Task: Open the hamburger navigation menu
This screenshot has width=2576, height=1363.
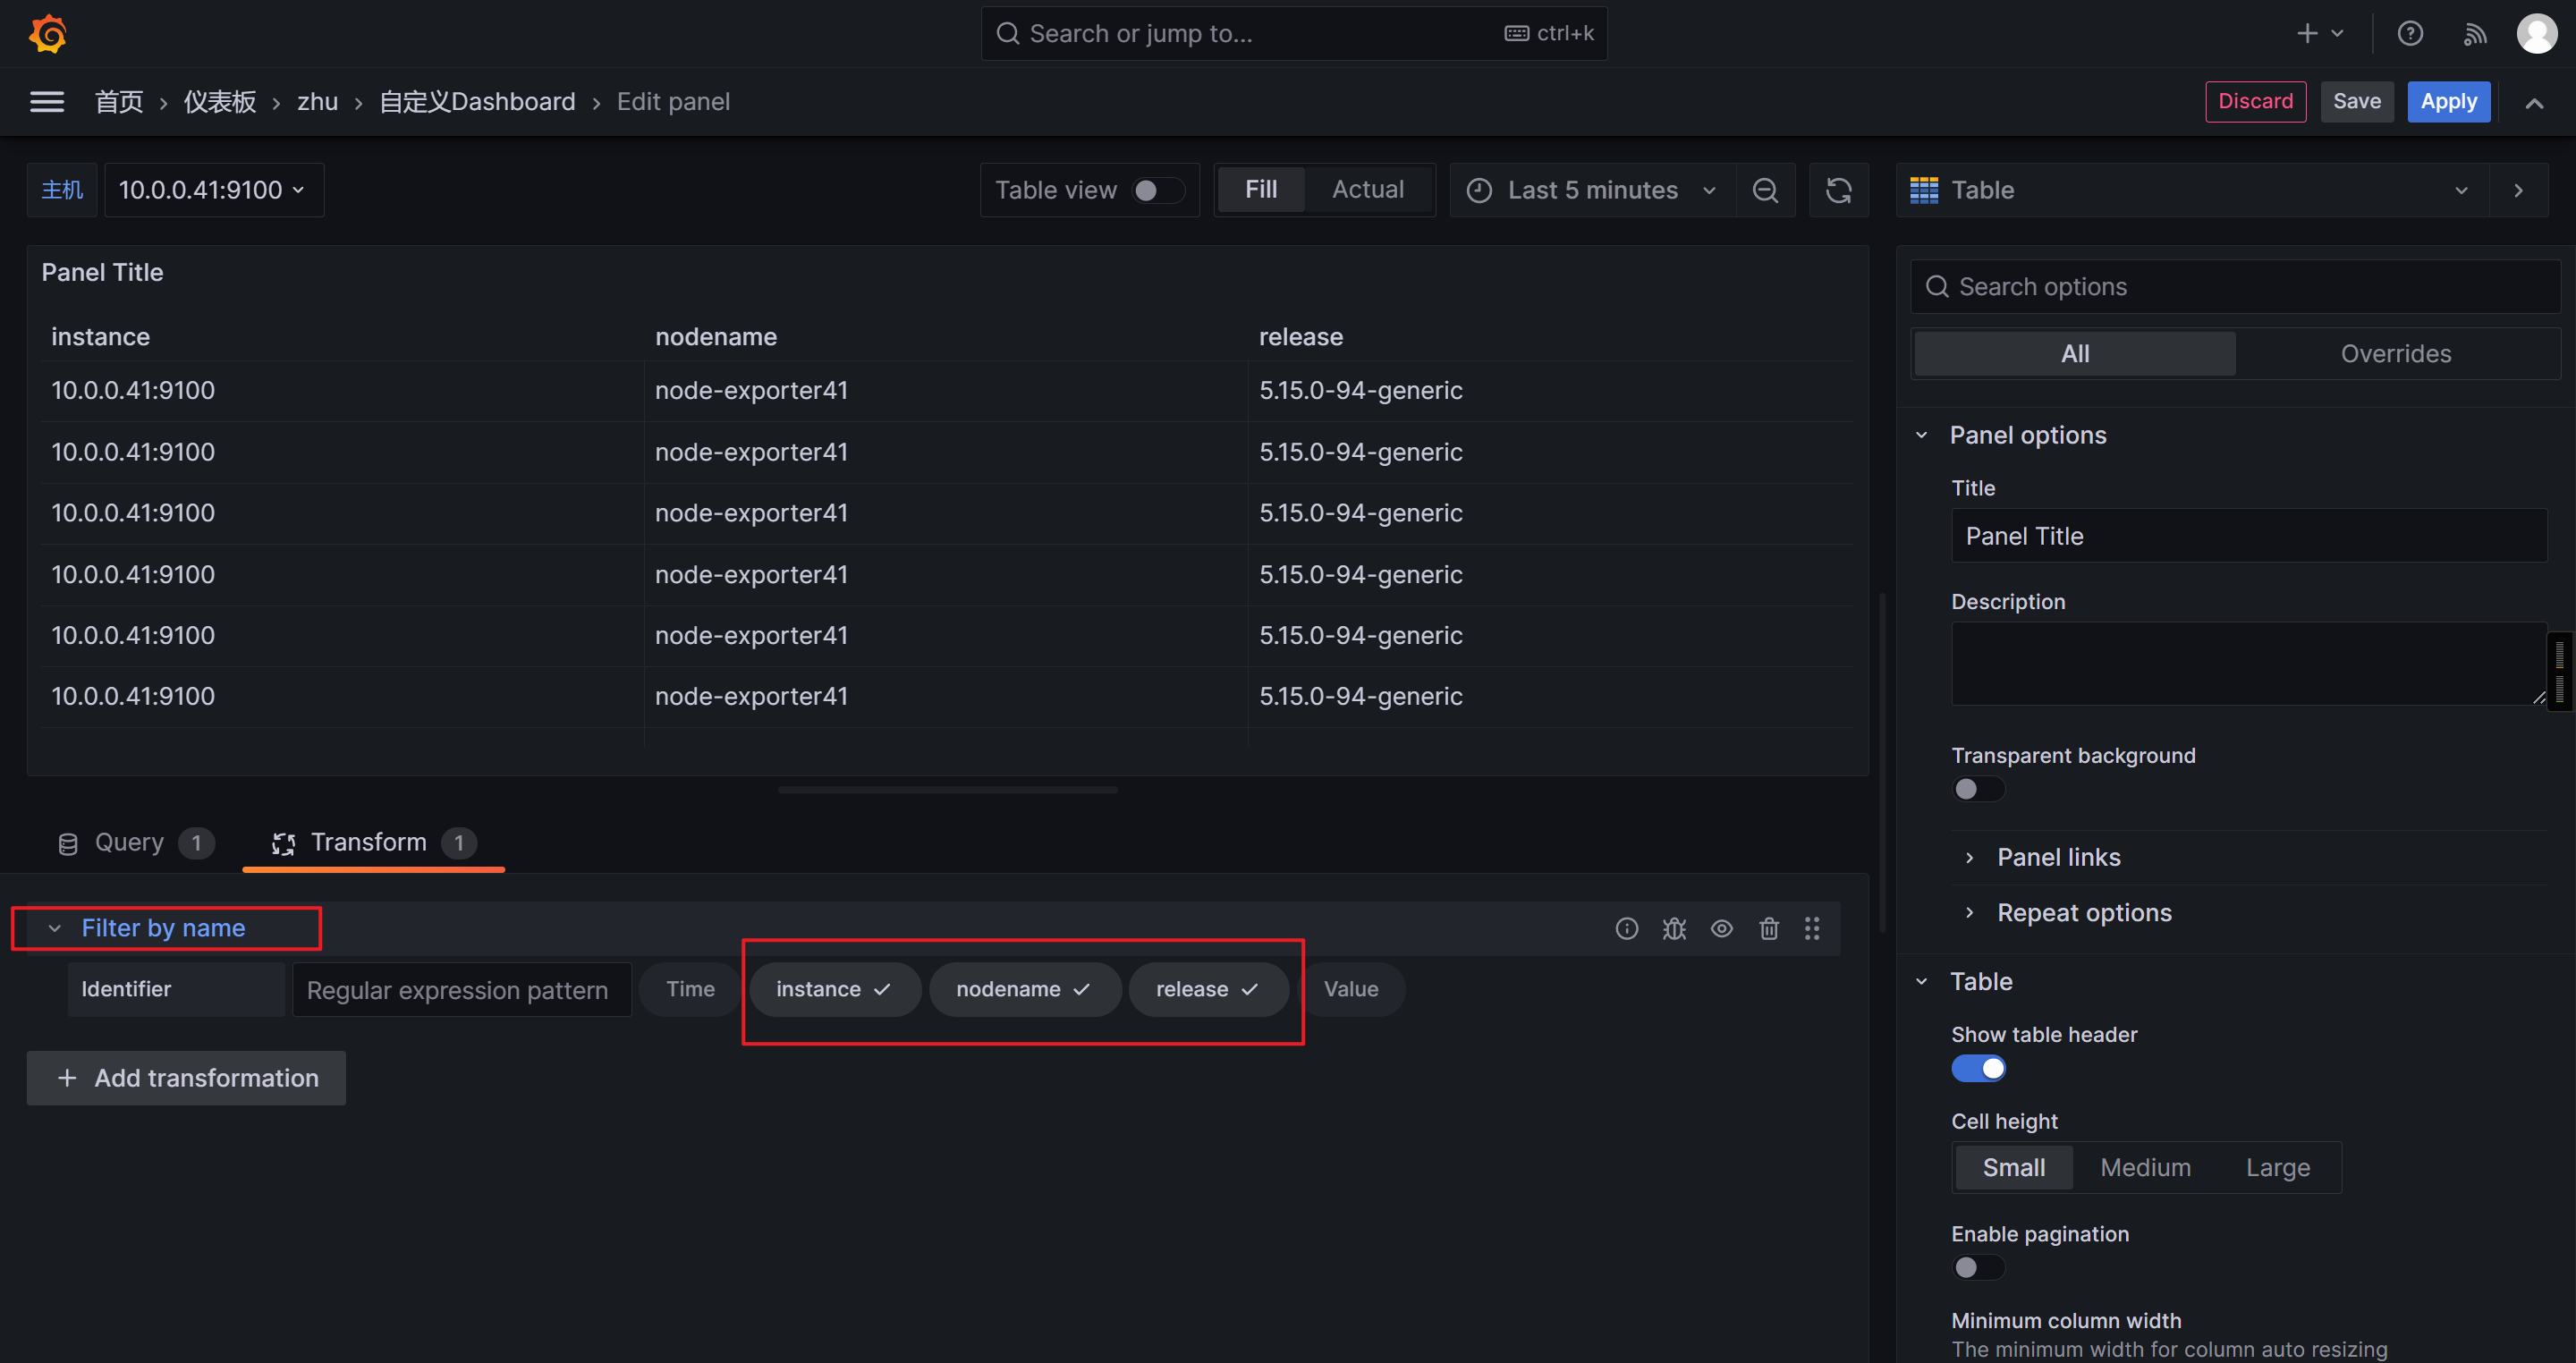Action: (x=47, y=102)
